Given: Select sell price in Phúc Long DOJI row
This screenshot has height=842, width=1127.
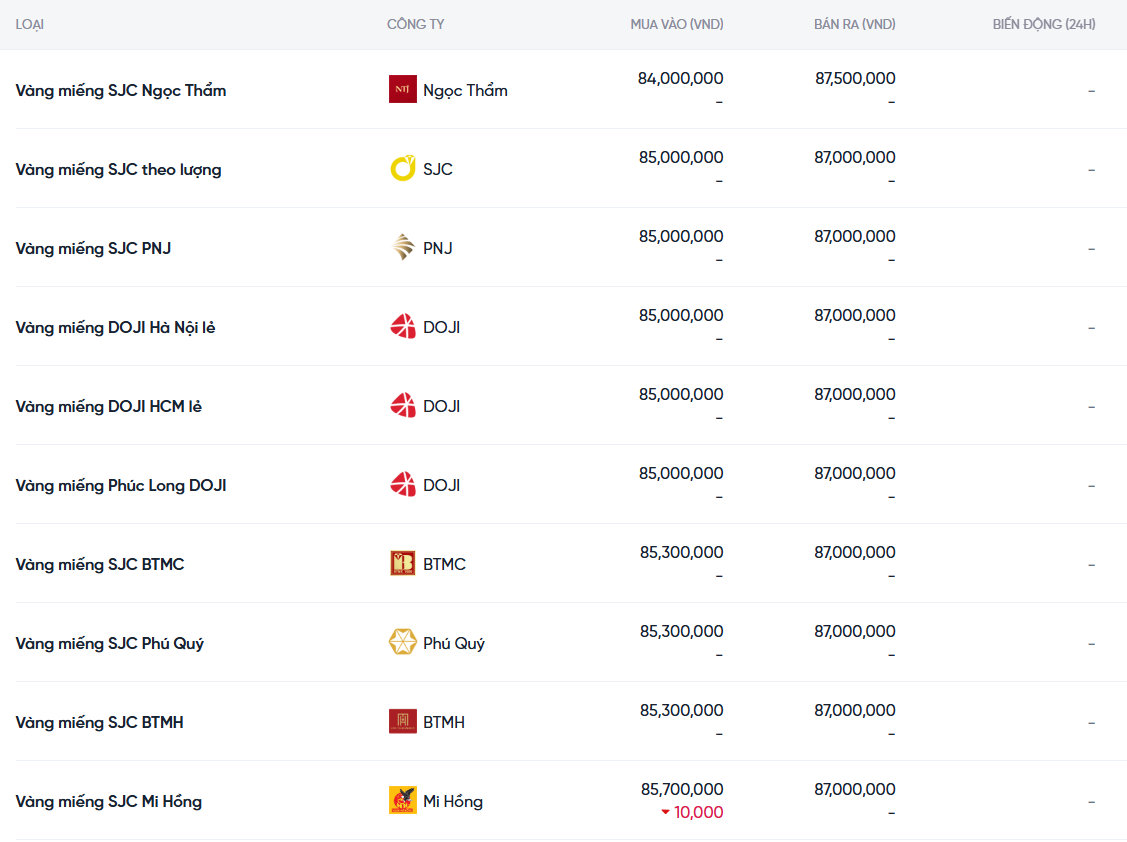Looking at the screenshot, I should click(855, 474).
